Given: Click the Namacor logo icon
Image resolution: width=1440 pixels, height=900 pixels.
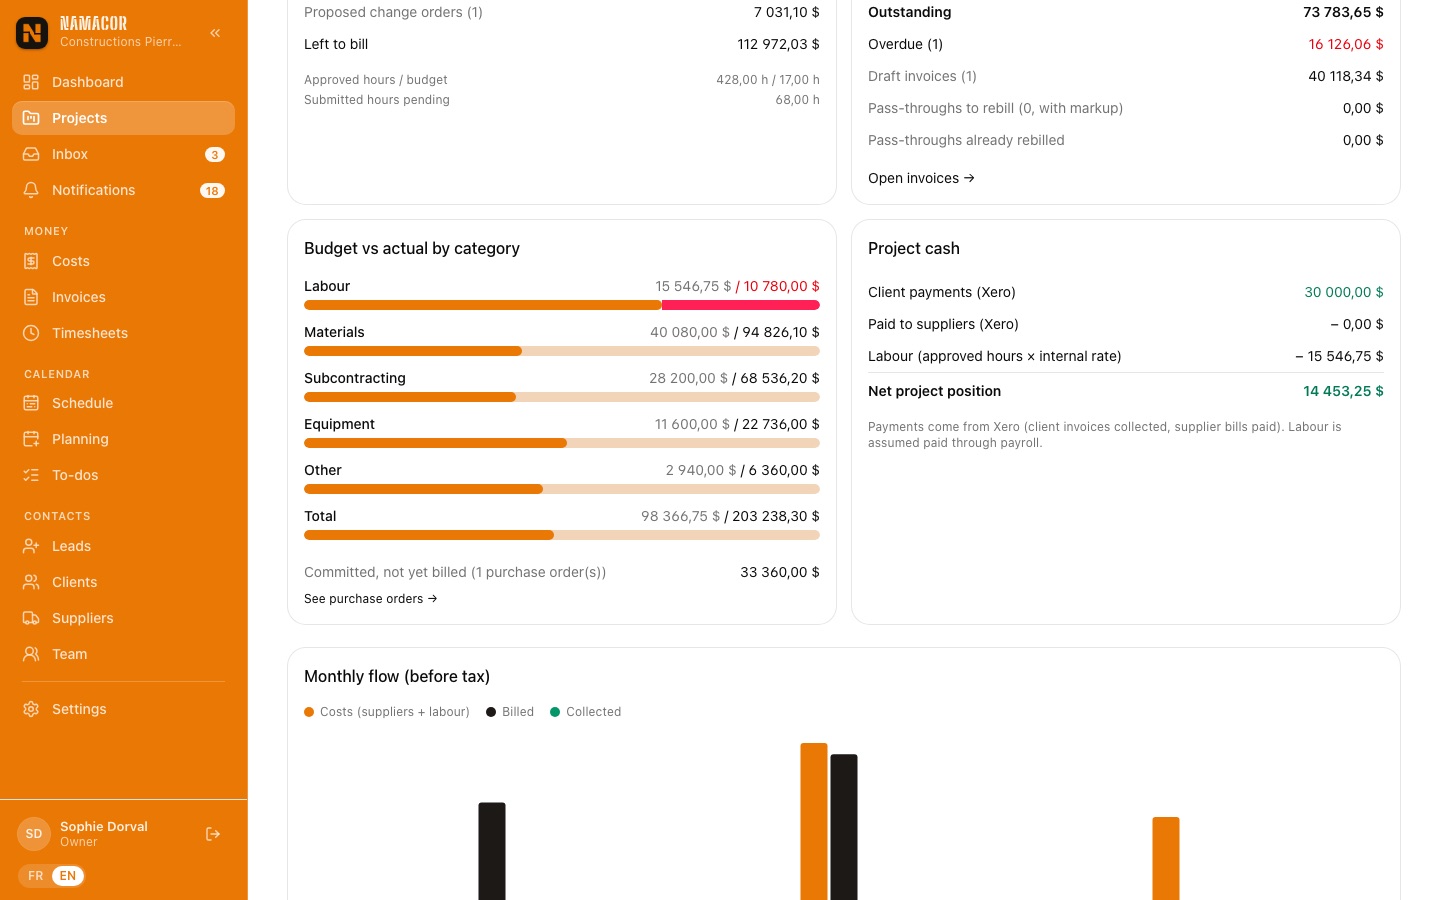Looking at the screenshot, I should click(x=32, y=33).
